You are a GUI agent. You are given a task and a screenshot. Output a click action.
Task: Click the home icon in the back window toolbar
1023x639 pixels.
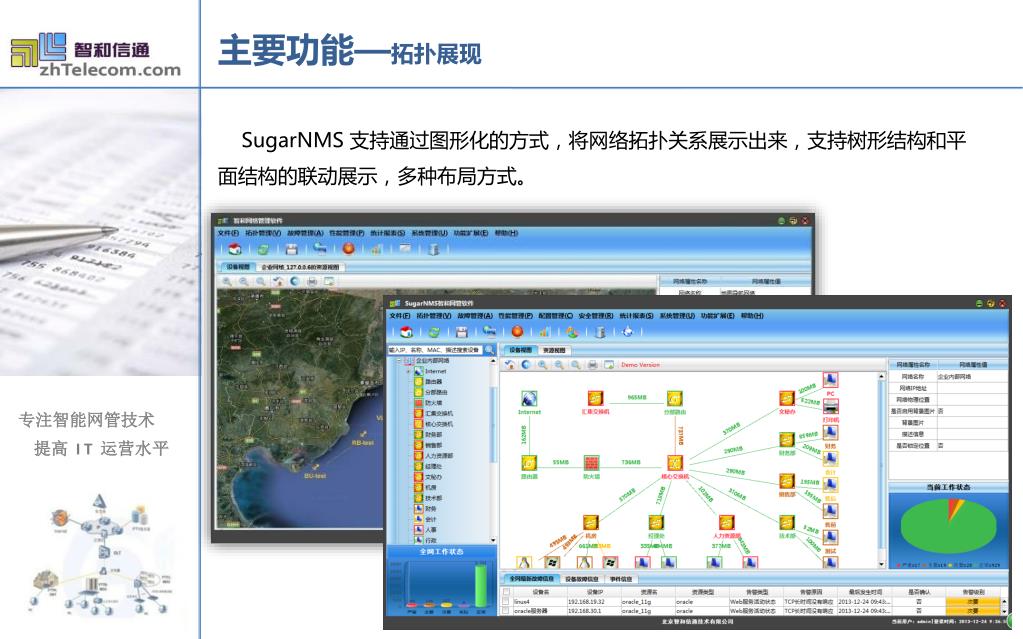click(x=236, y=249)
